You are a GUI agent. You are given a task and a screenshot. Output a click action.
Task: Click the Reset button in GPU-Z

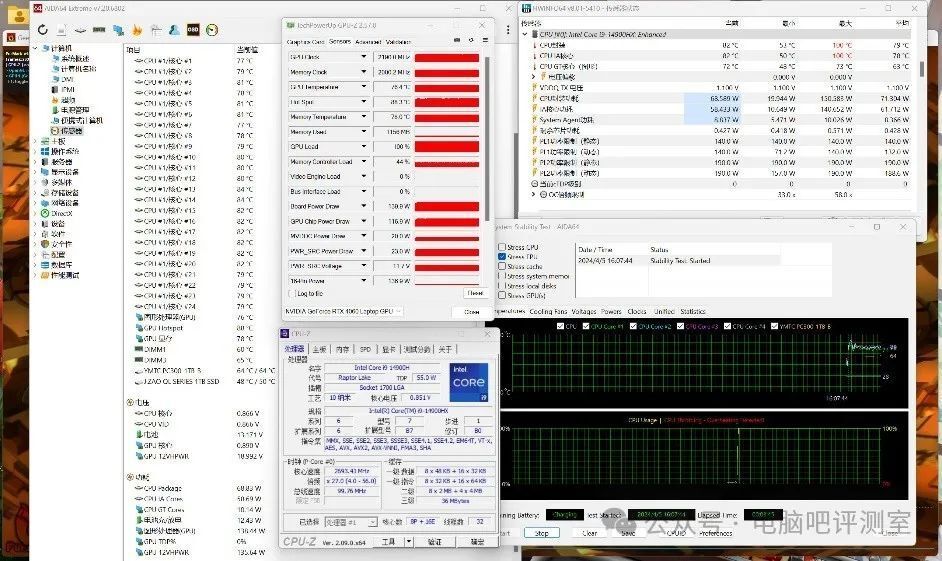point(475,293)
